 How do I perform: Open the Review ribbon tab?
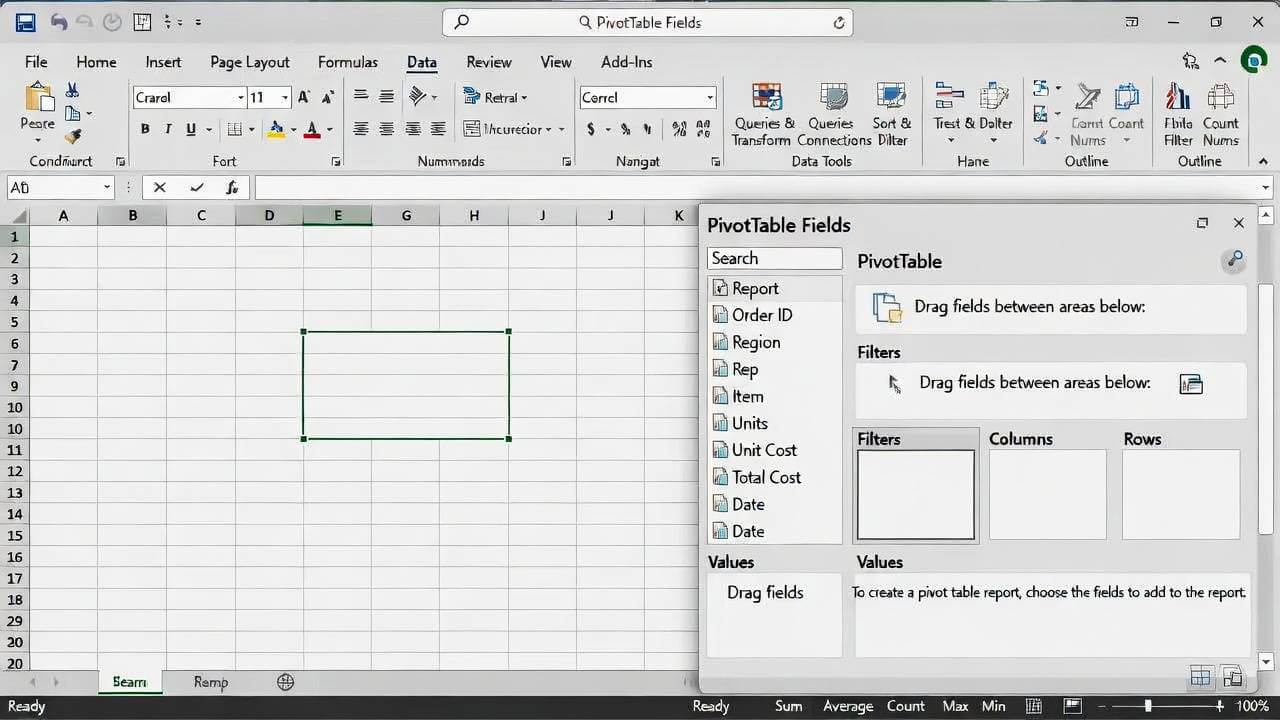[x=488, y=62]
